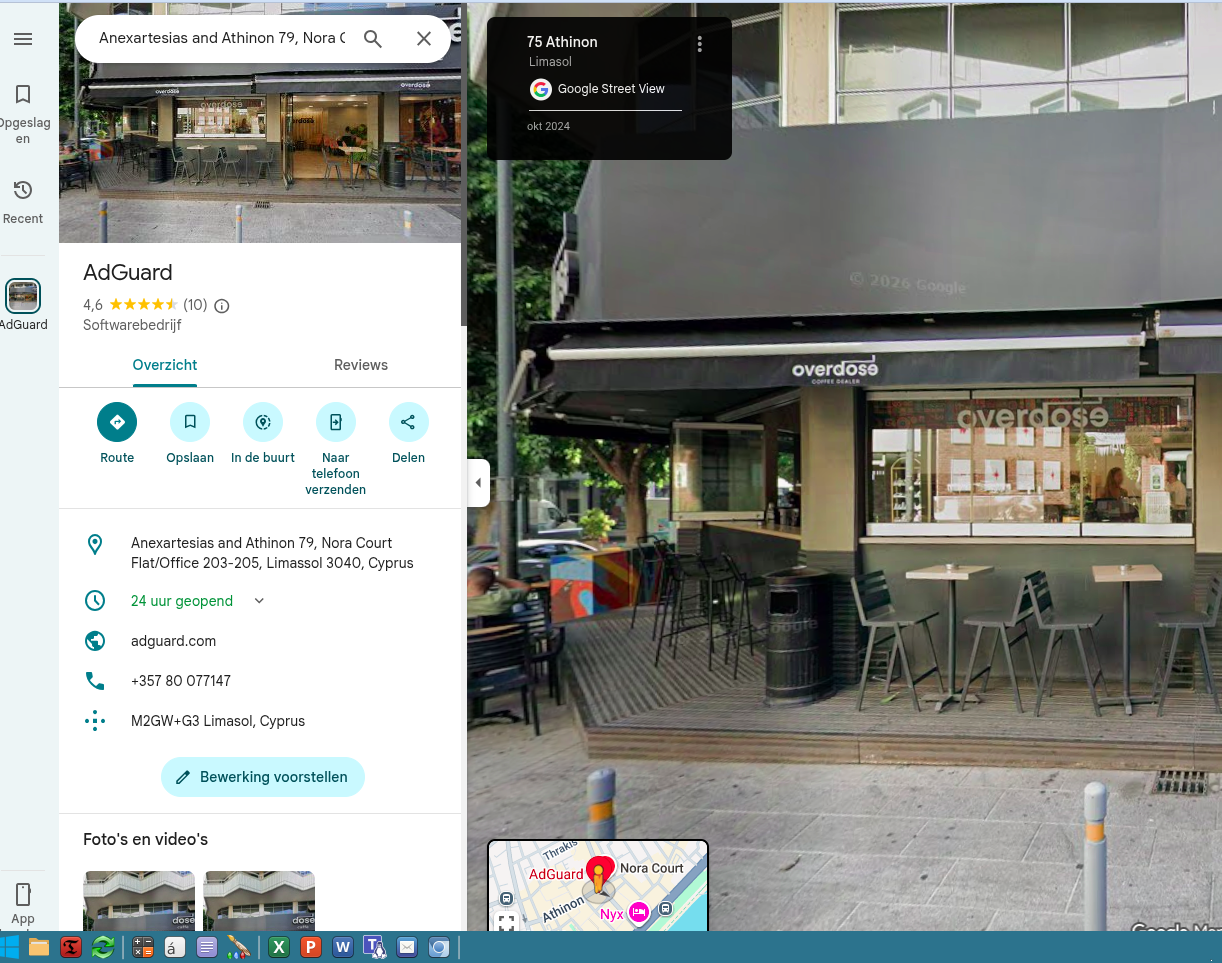This screenshot has width=1222, height=963.
Task: Open Recent history in sidebar
Action: pos(23,201)
